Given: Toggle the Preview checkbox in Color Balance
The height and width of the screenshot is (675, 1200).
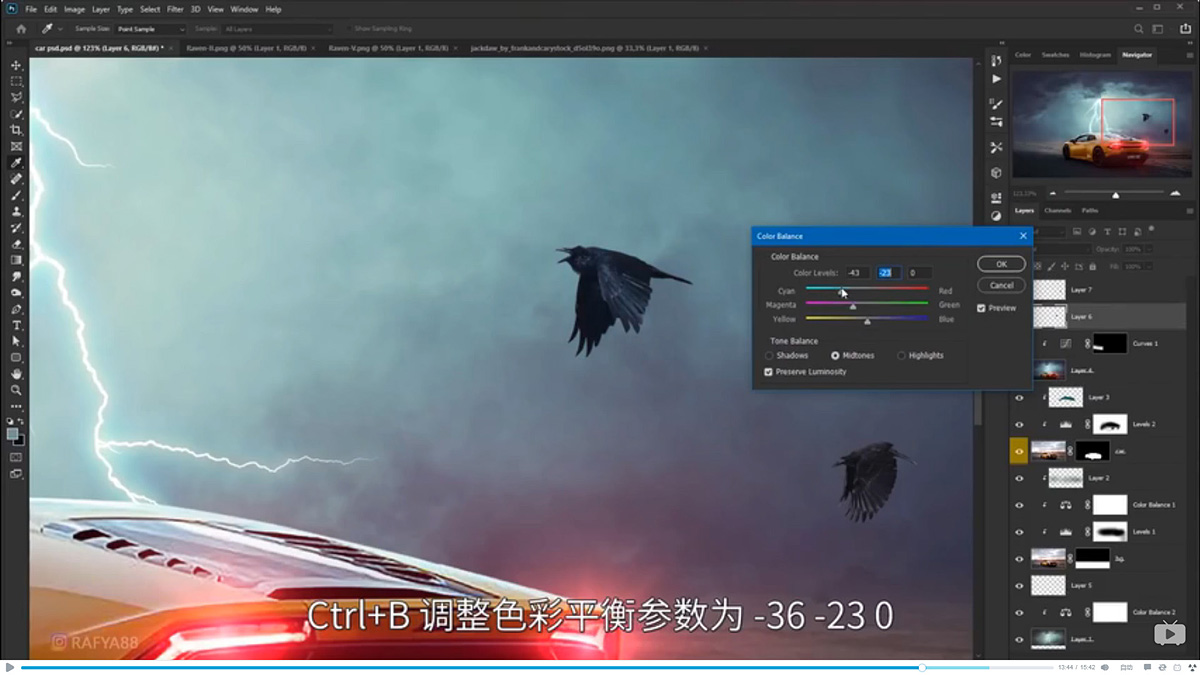Looking at the screenshot, I should pos(981,308).
